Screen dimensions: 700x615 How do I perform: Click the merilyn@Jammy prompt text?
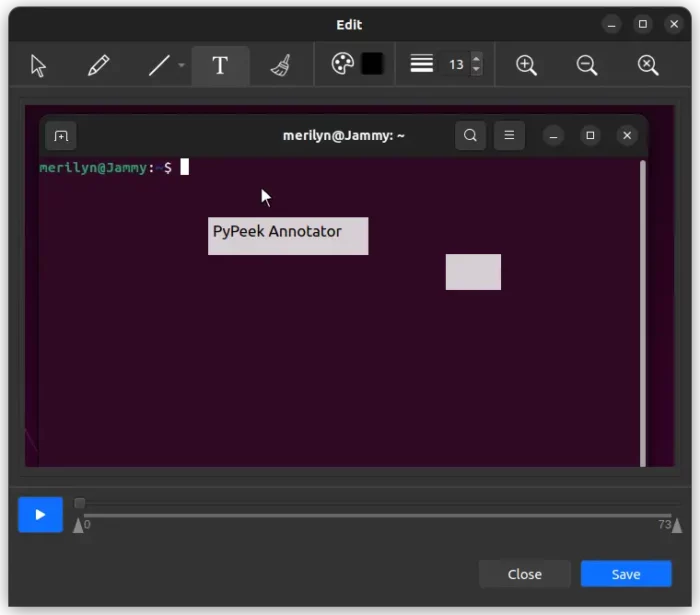point(105,168)
